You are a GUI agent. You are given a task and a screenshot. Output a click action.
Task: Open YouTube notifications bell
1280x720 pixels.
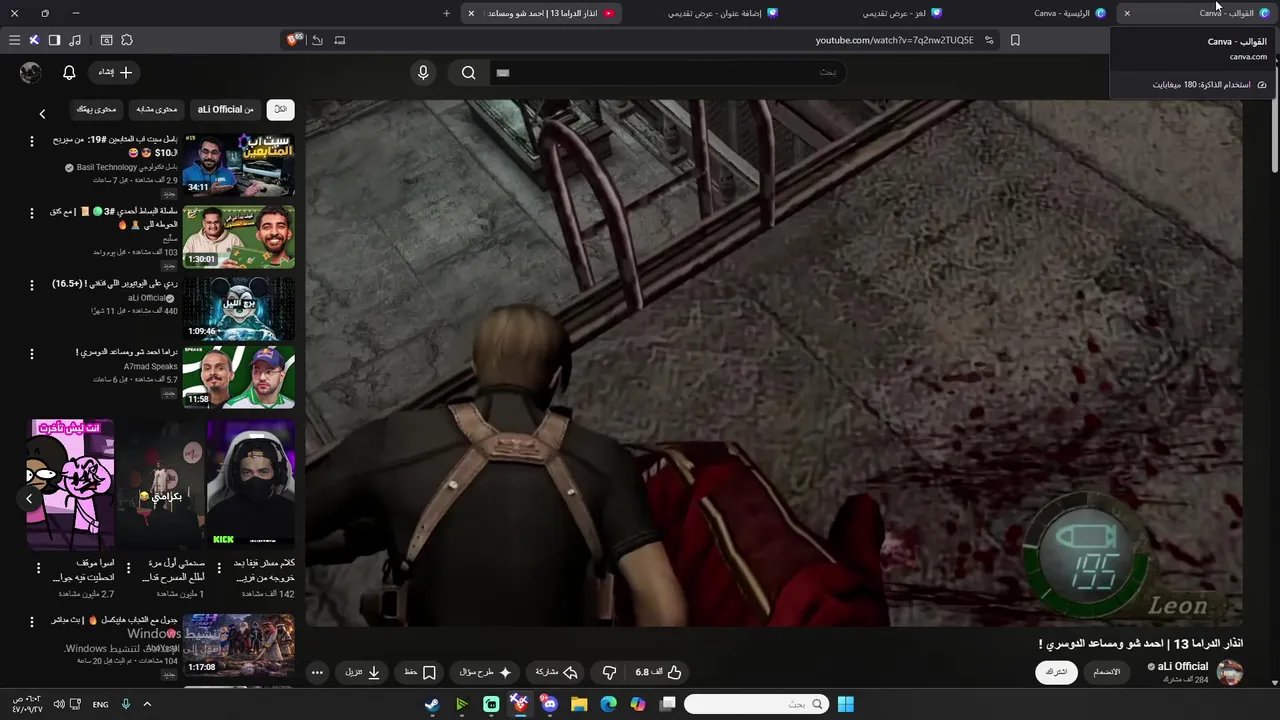click(x=69, y=72)
